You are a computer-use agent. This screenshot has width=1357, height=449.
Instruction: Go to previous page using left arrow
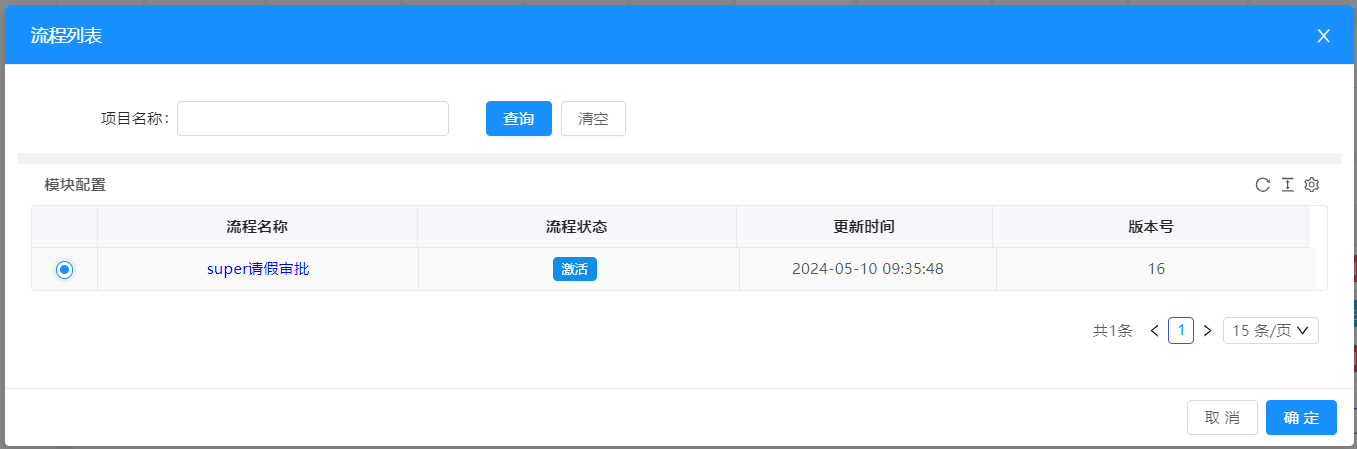(x=1155, y=331)
